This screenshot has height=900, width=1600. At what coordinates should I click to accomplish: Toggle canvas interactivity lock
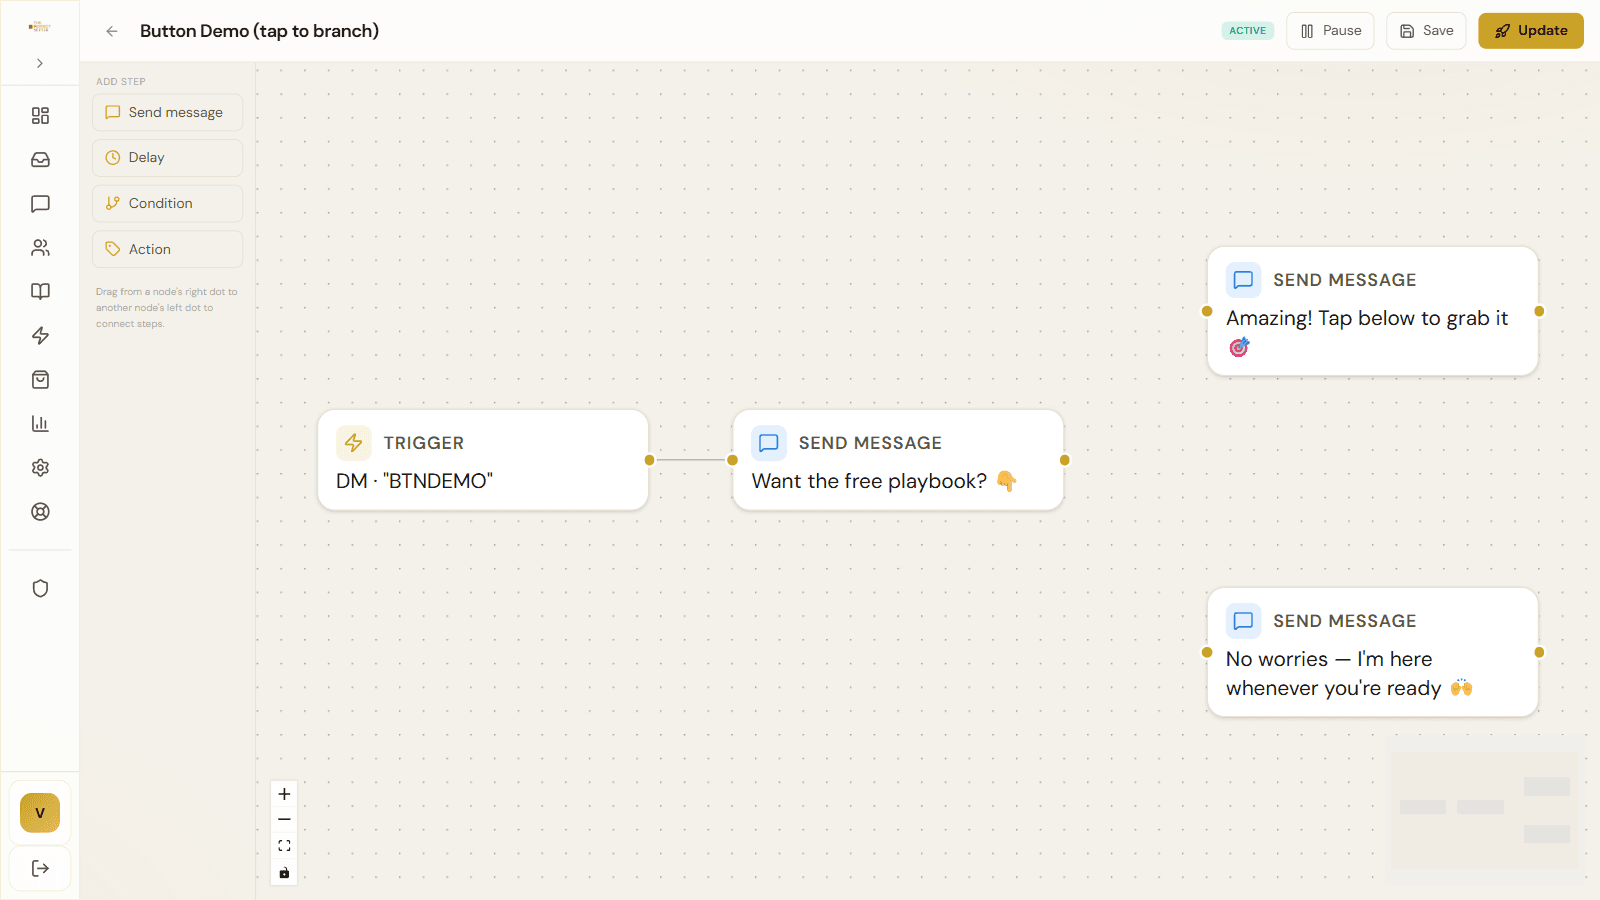(284, 873)
